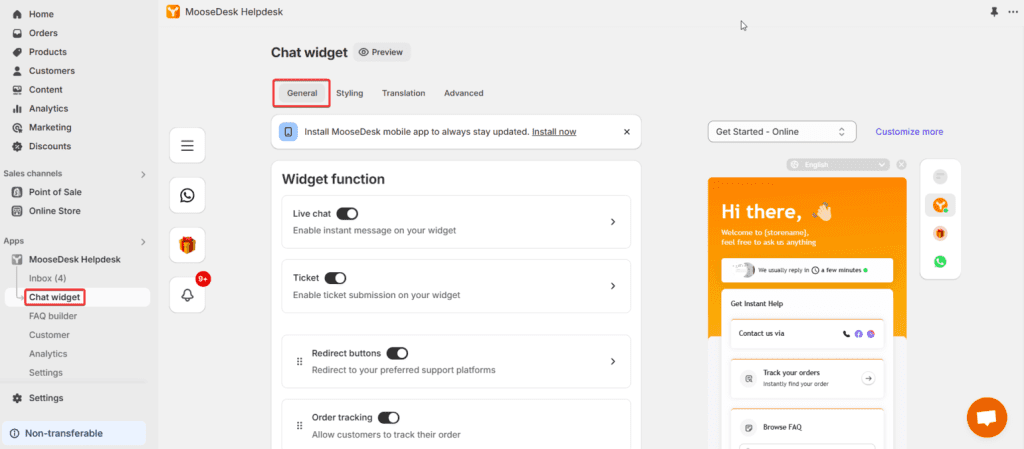Click the Non-transferable info badge
This screenshot has width=1024, height=449.
(73, 433)
